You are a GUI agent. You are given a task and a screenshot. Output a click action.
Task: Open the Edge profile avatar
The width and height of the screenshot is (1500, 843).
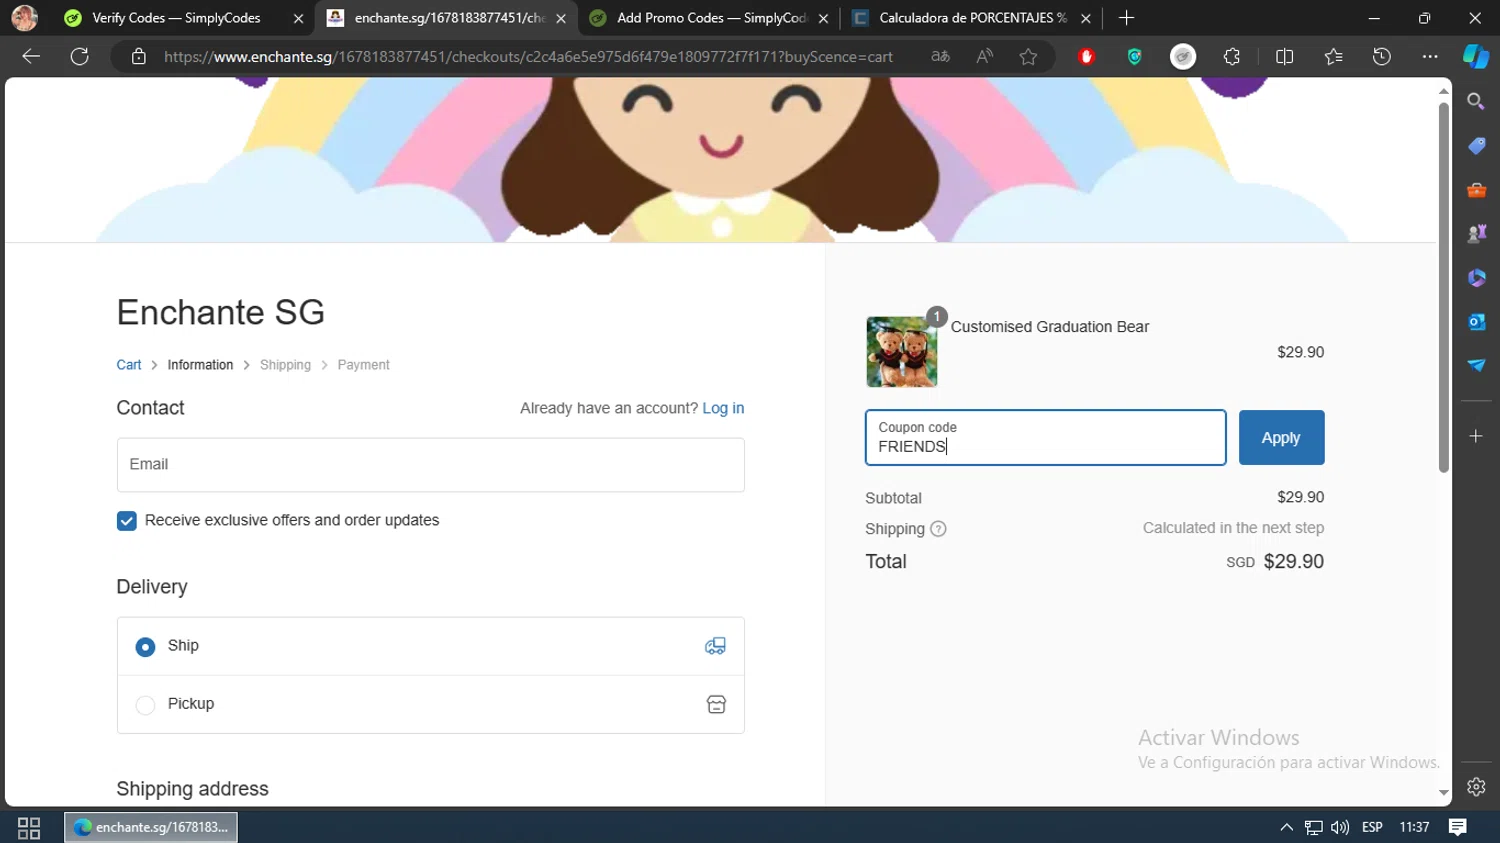pyautogui.click(x=25, y=18)
